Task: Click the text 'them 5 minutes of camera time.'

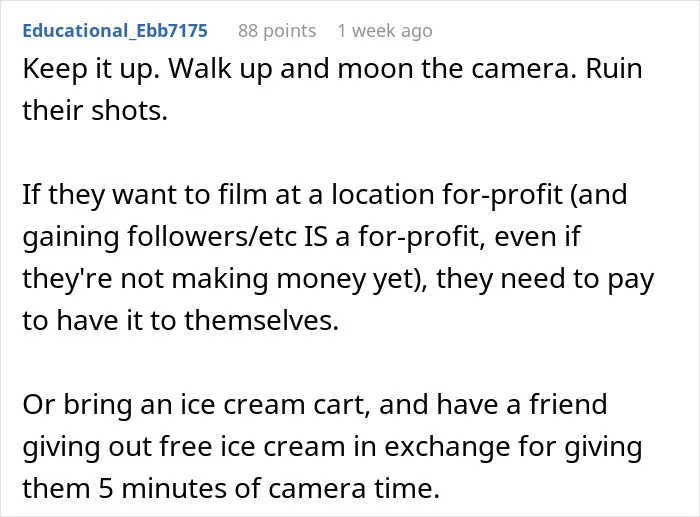Action: click(x=231, y=488)
